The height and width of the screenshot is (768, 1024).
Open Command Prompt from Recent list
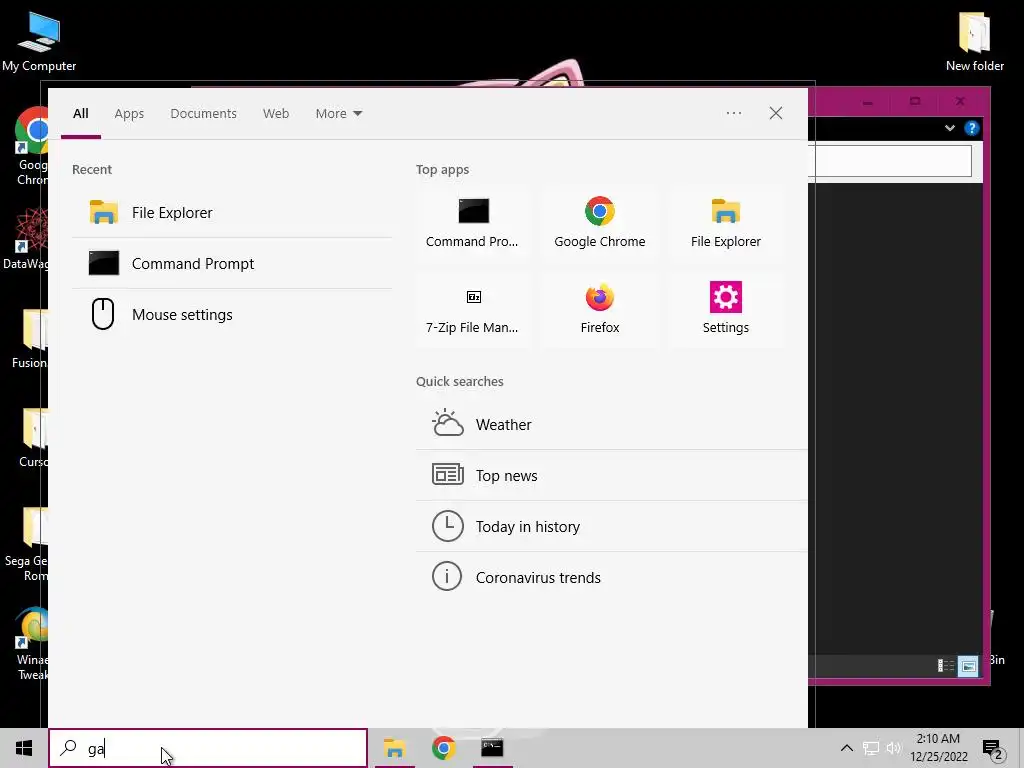point(232,263)
